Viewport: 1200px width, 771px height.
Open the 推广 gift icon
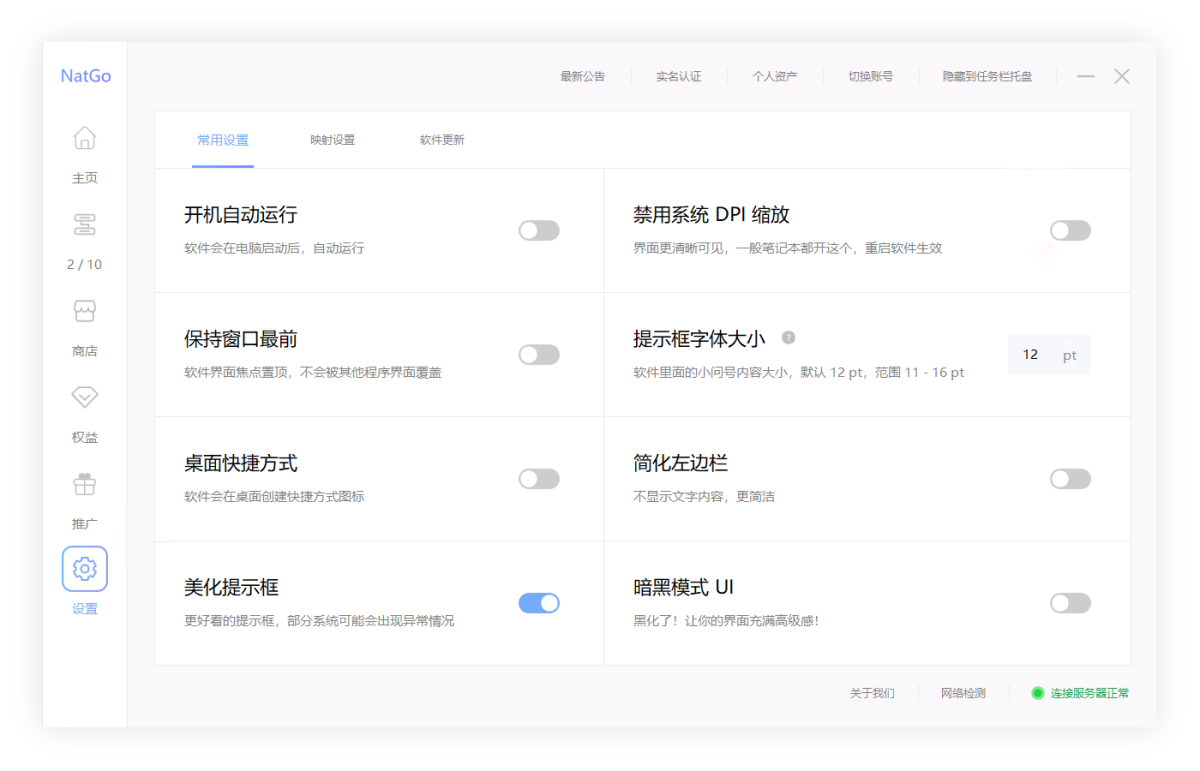[85, 484]
